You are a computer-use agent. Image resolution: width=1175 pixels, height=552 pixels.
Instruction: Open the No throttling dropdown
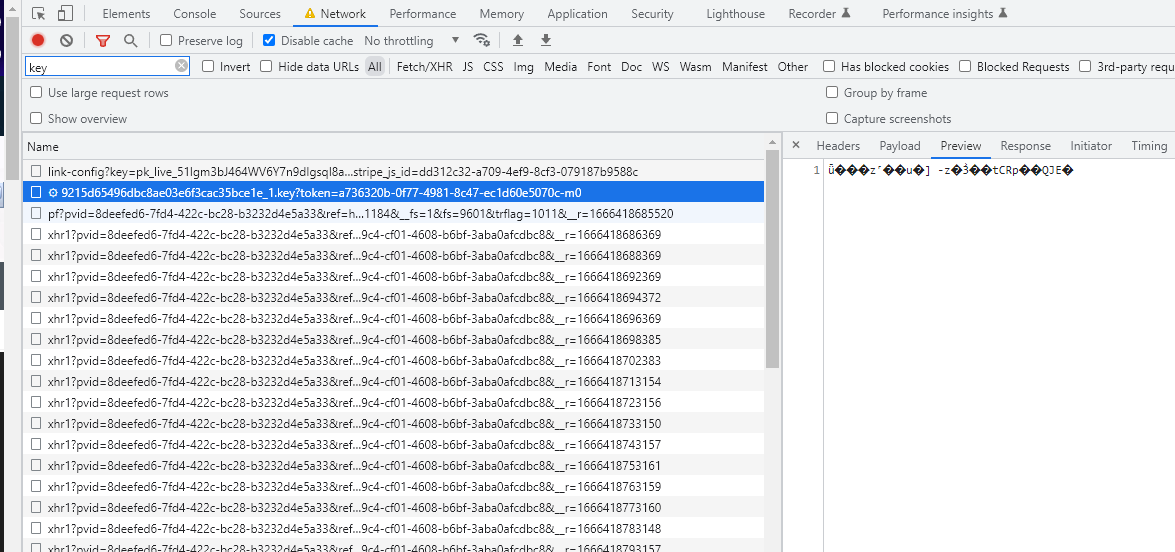tap(411, 41)
